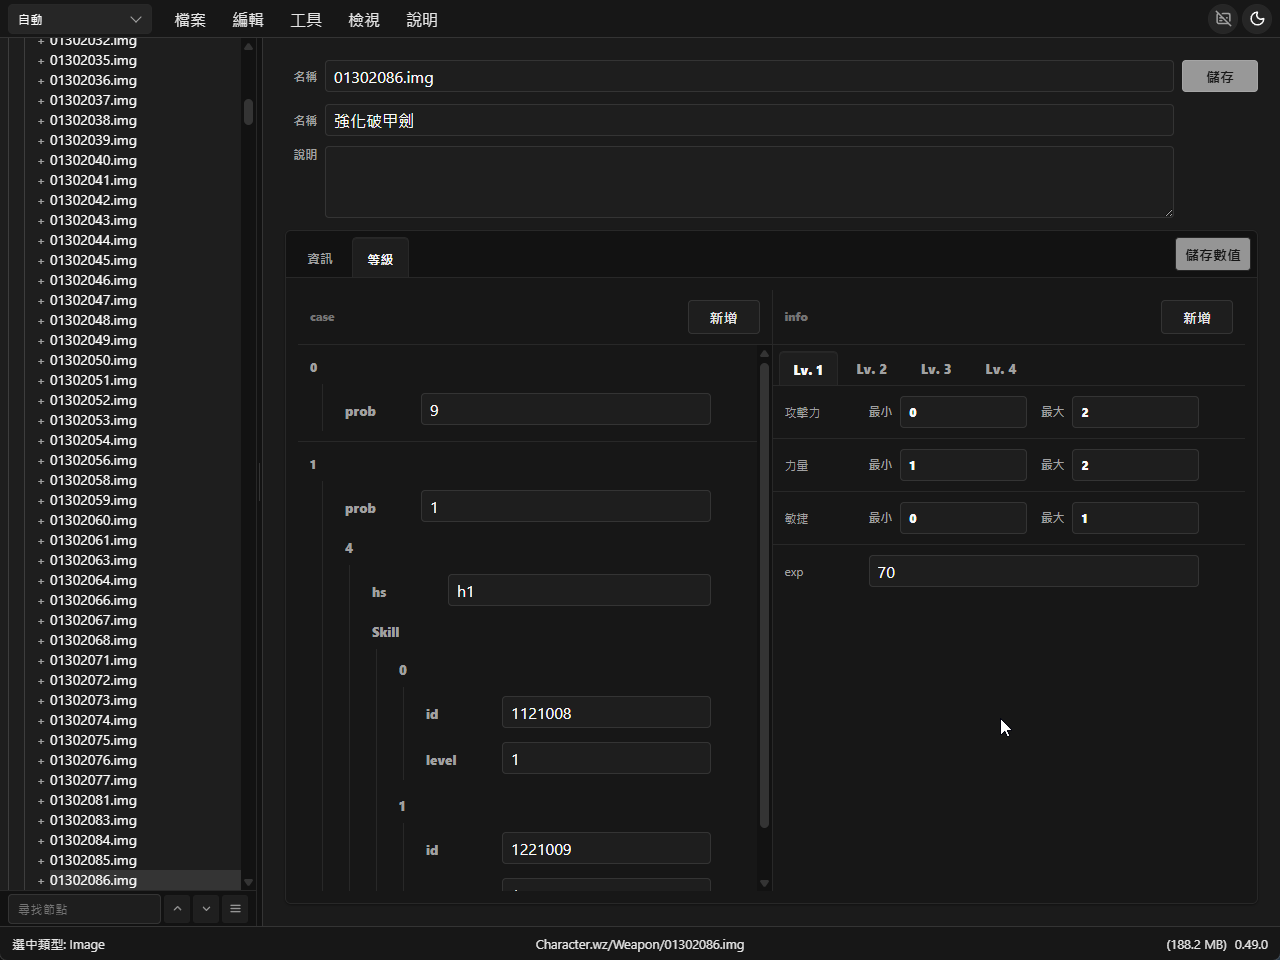This screenshot has width=1280, height=960.
Task: Edit 力量 最大 value field
Action: [x=1135, y=465]
